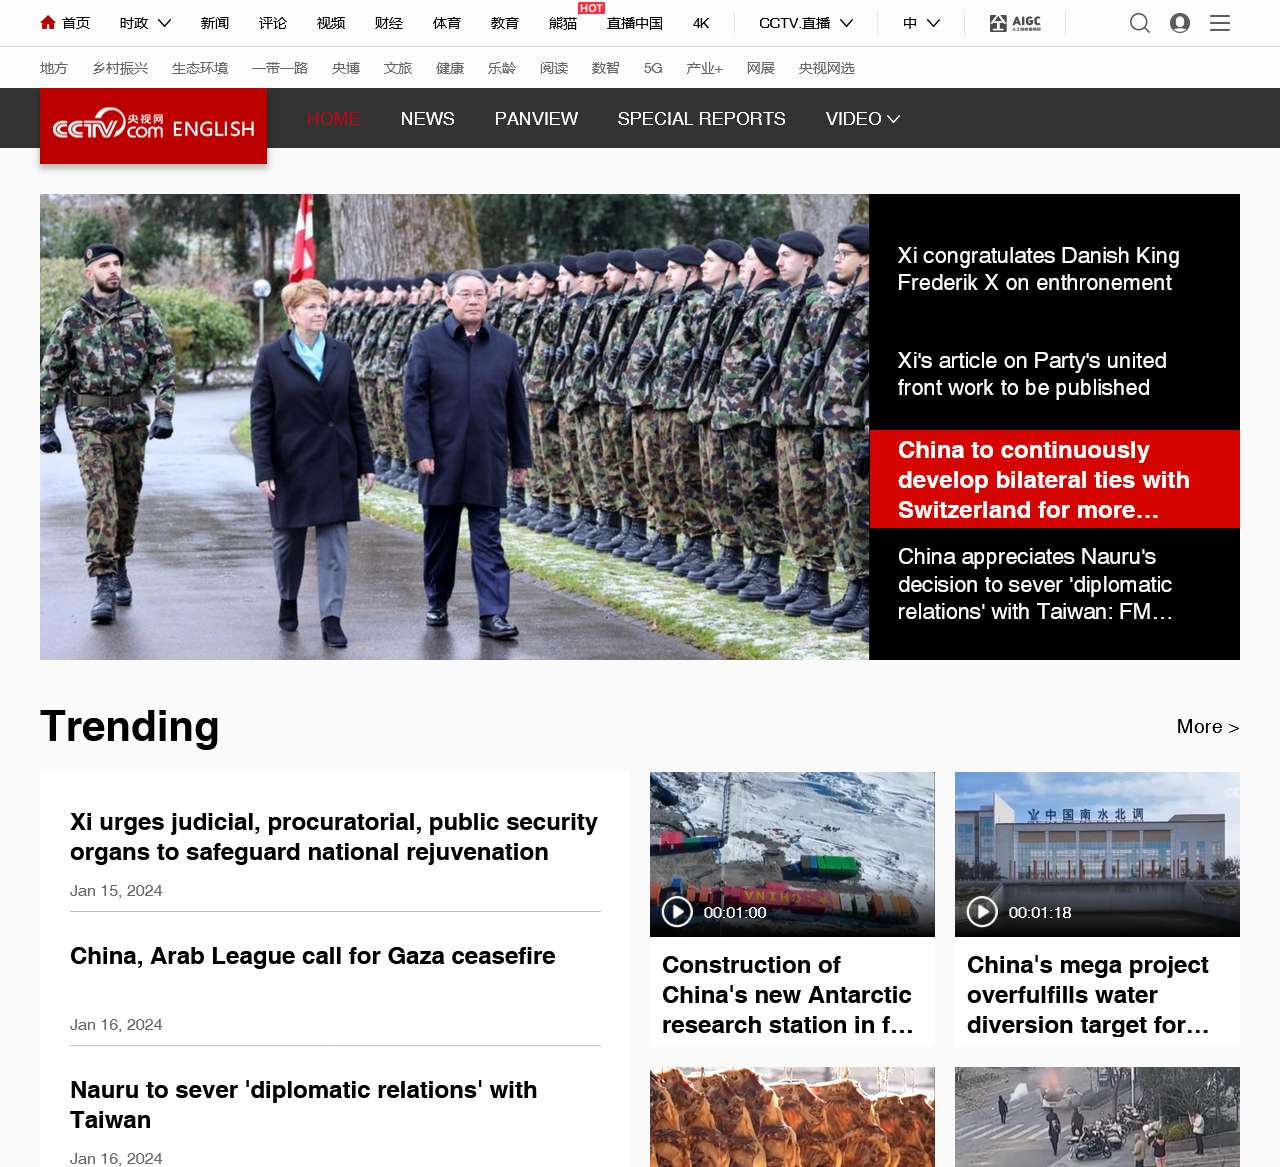This screenshot has width=1280, height=1167.
Task: Click 地方 in secondary navigation
Action: 54,68
